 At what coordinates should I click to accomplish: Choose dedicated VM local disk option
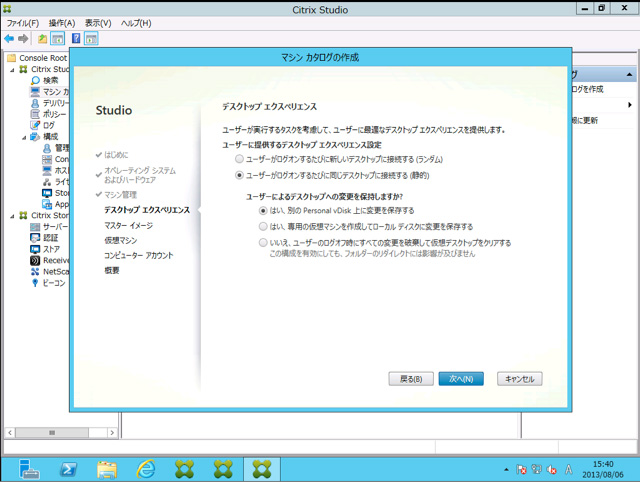(x=264, y=227)
